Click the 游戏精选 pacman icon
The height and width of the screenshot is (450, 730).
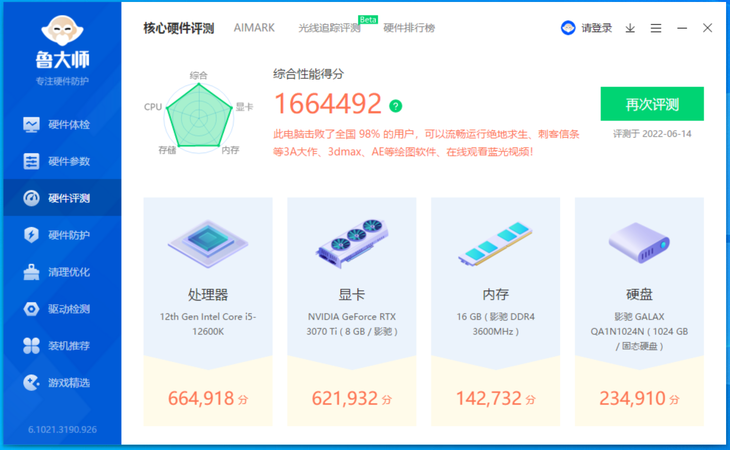(31, 383)
